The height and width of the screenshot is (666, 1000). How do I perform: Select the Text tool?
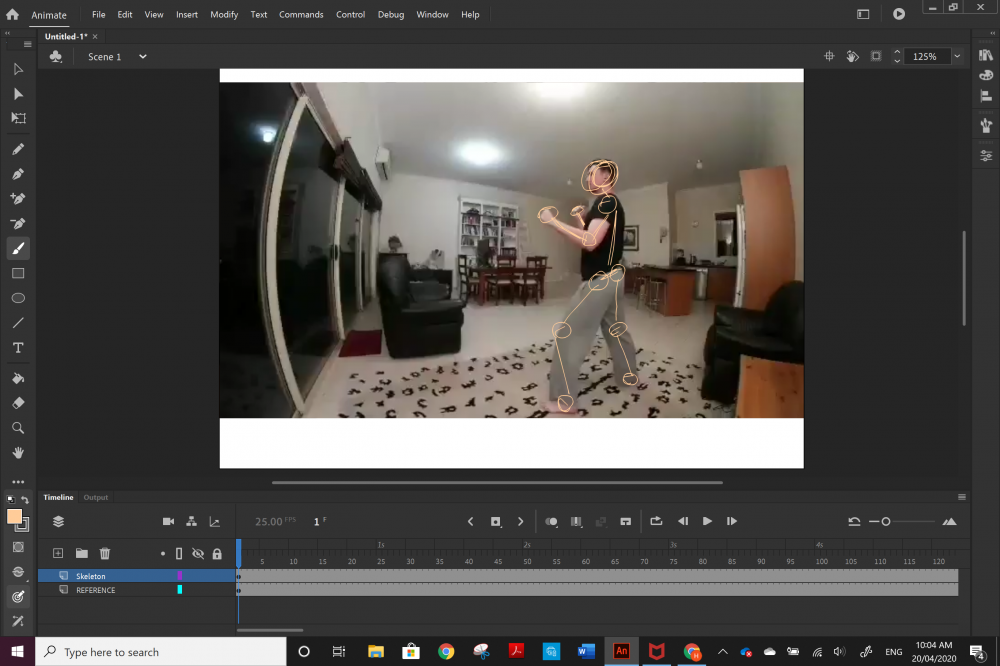(x=18, y=348)
